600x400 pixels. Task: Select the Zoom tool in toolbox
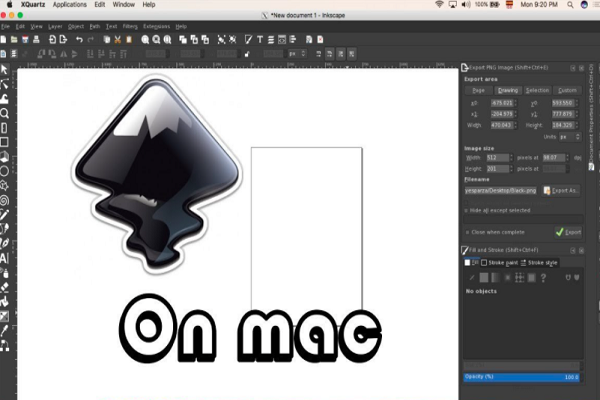(x=4, y=113)
